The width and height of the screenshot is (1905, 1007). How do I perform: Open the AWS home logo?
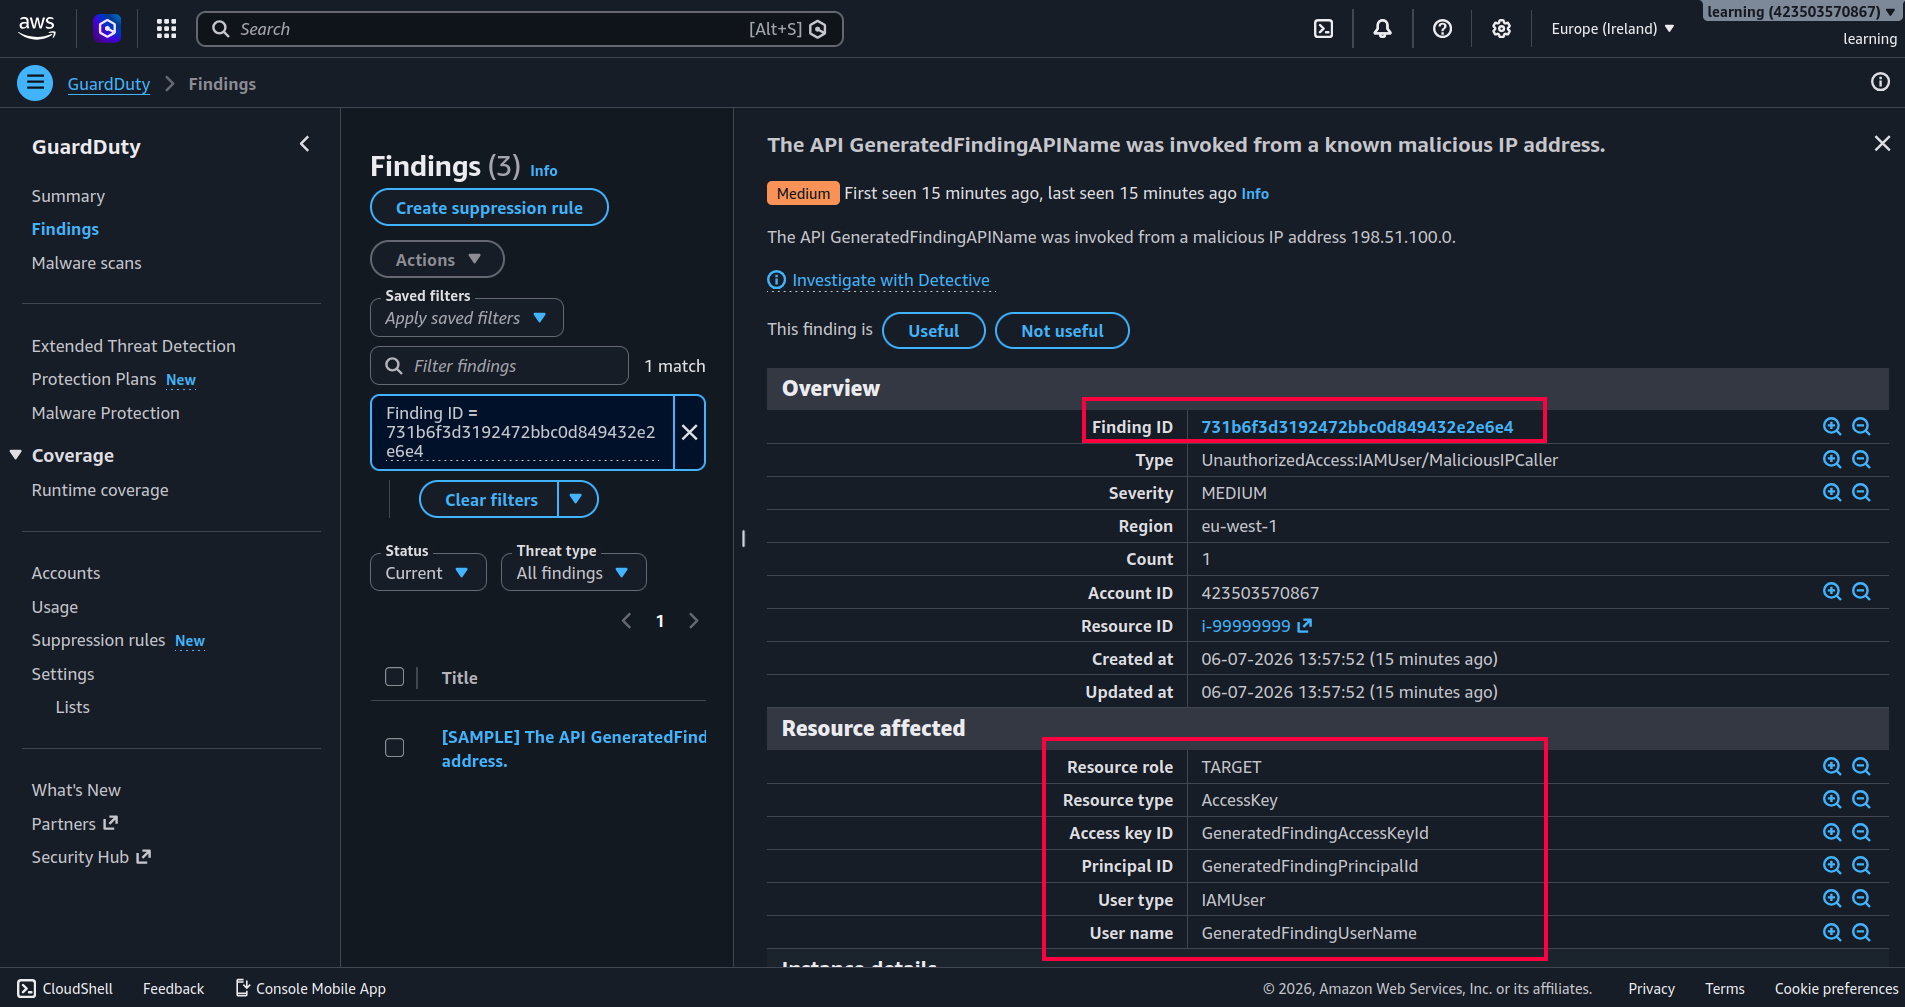coord(37,28)
